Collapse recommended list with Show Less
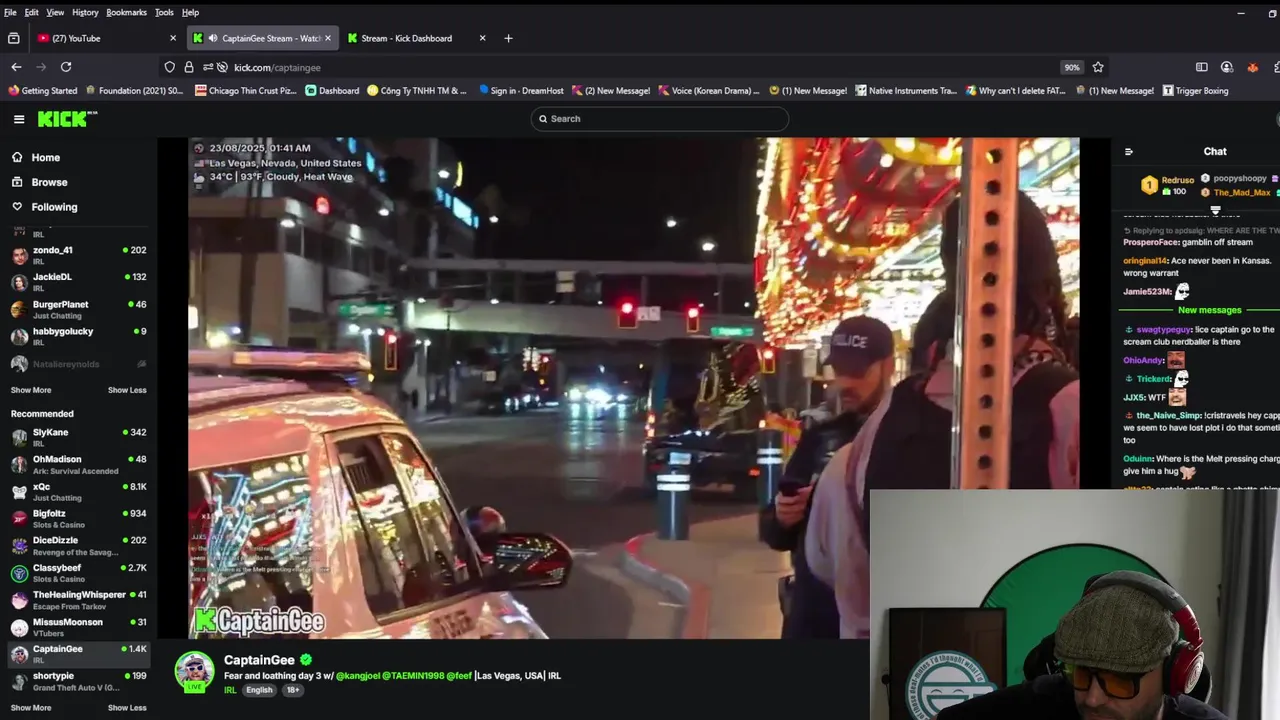 click(x=127, y=708)
